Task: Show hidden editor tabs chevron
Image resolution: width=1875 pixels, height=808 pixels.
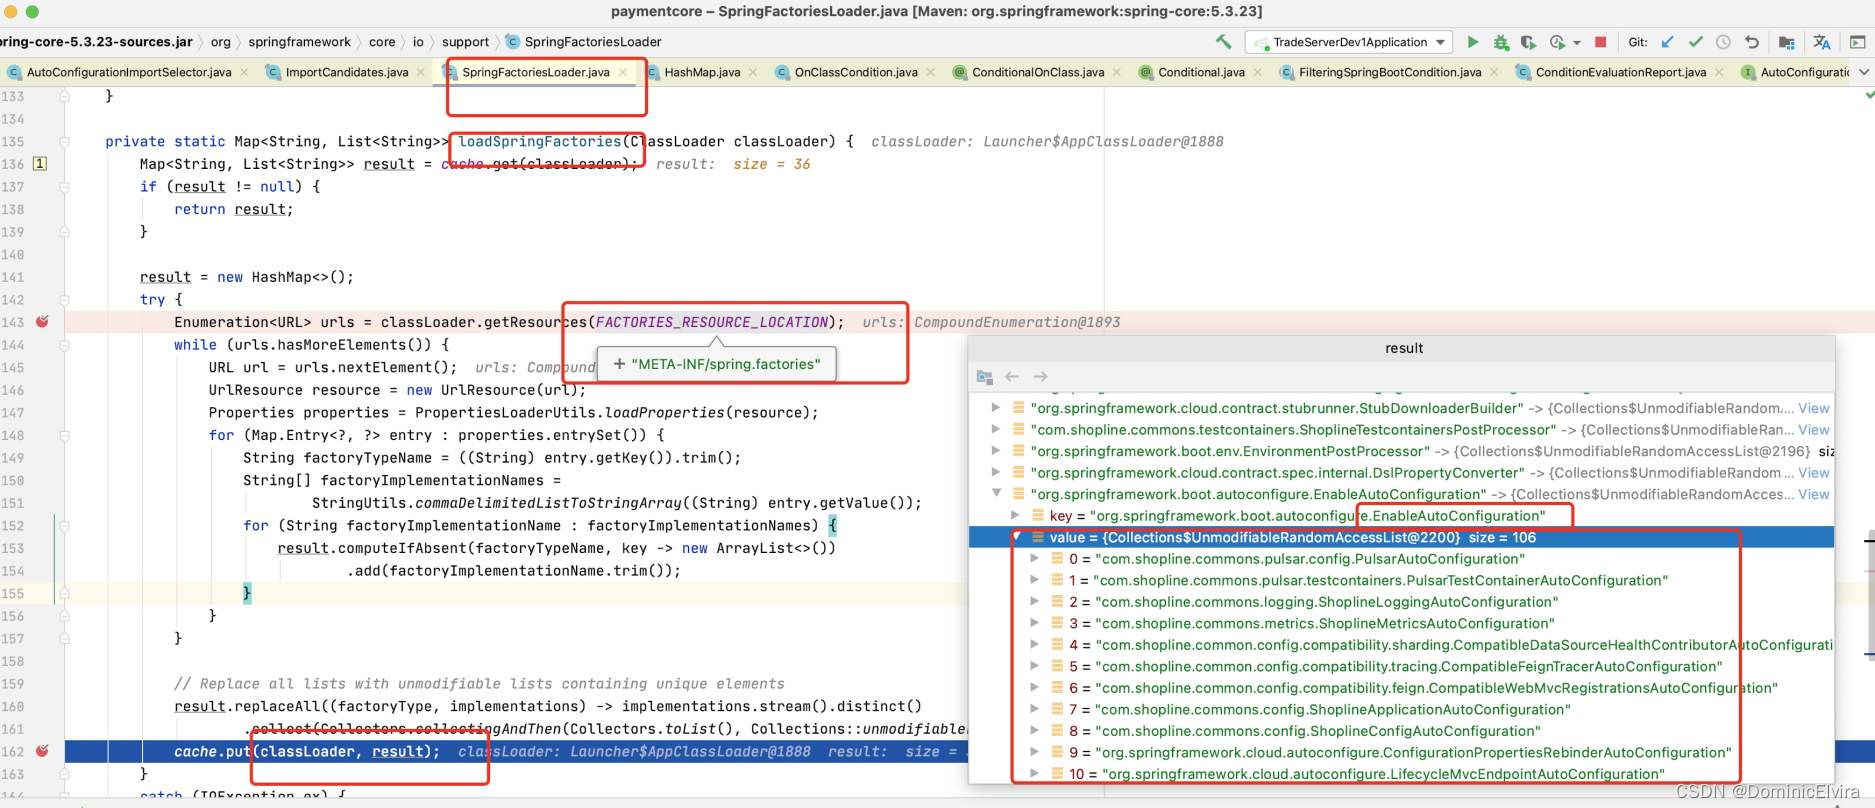Action: 1864,72
